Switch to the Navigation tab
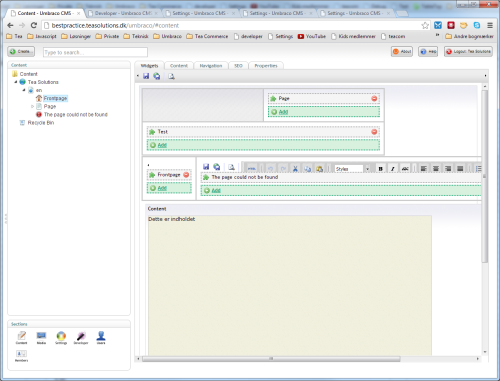This screenshot has width=500, height=381. 211,66
